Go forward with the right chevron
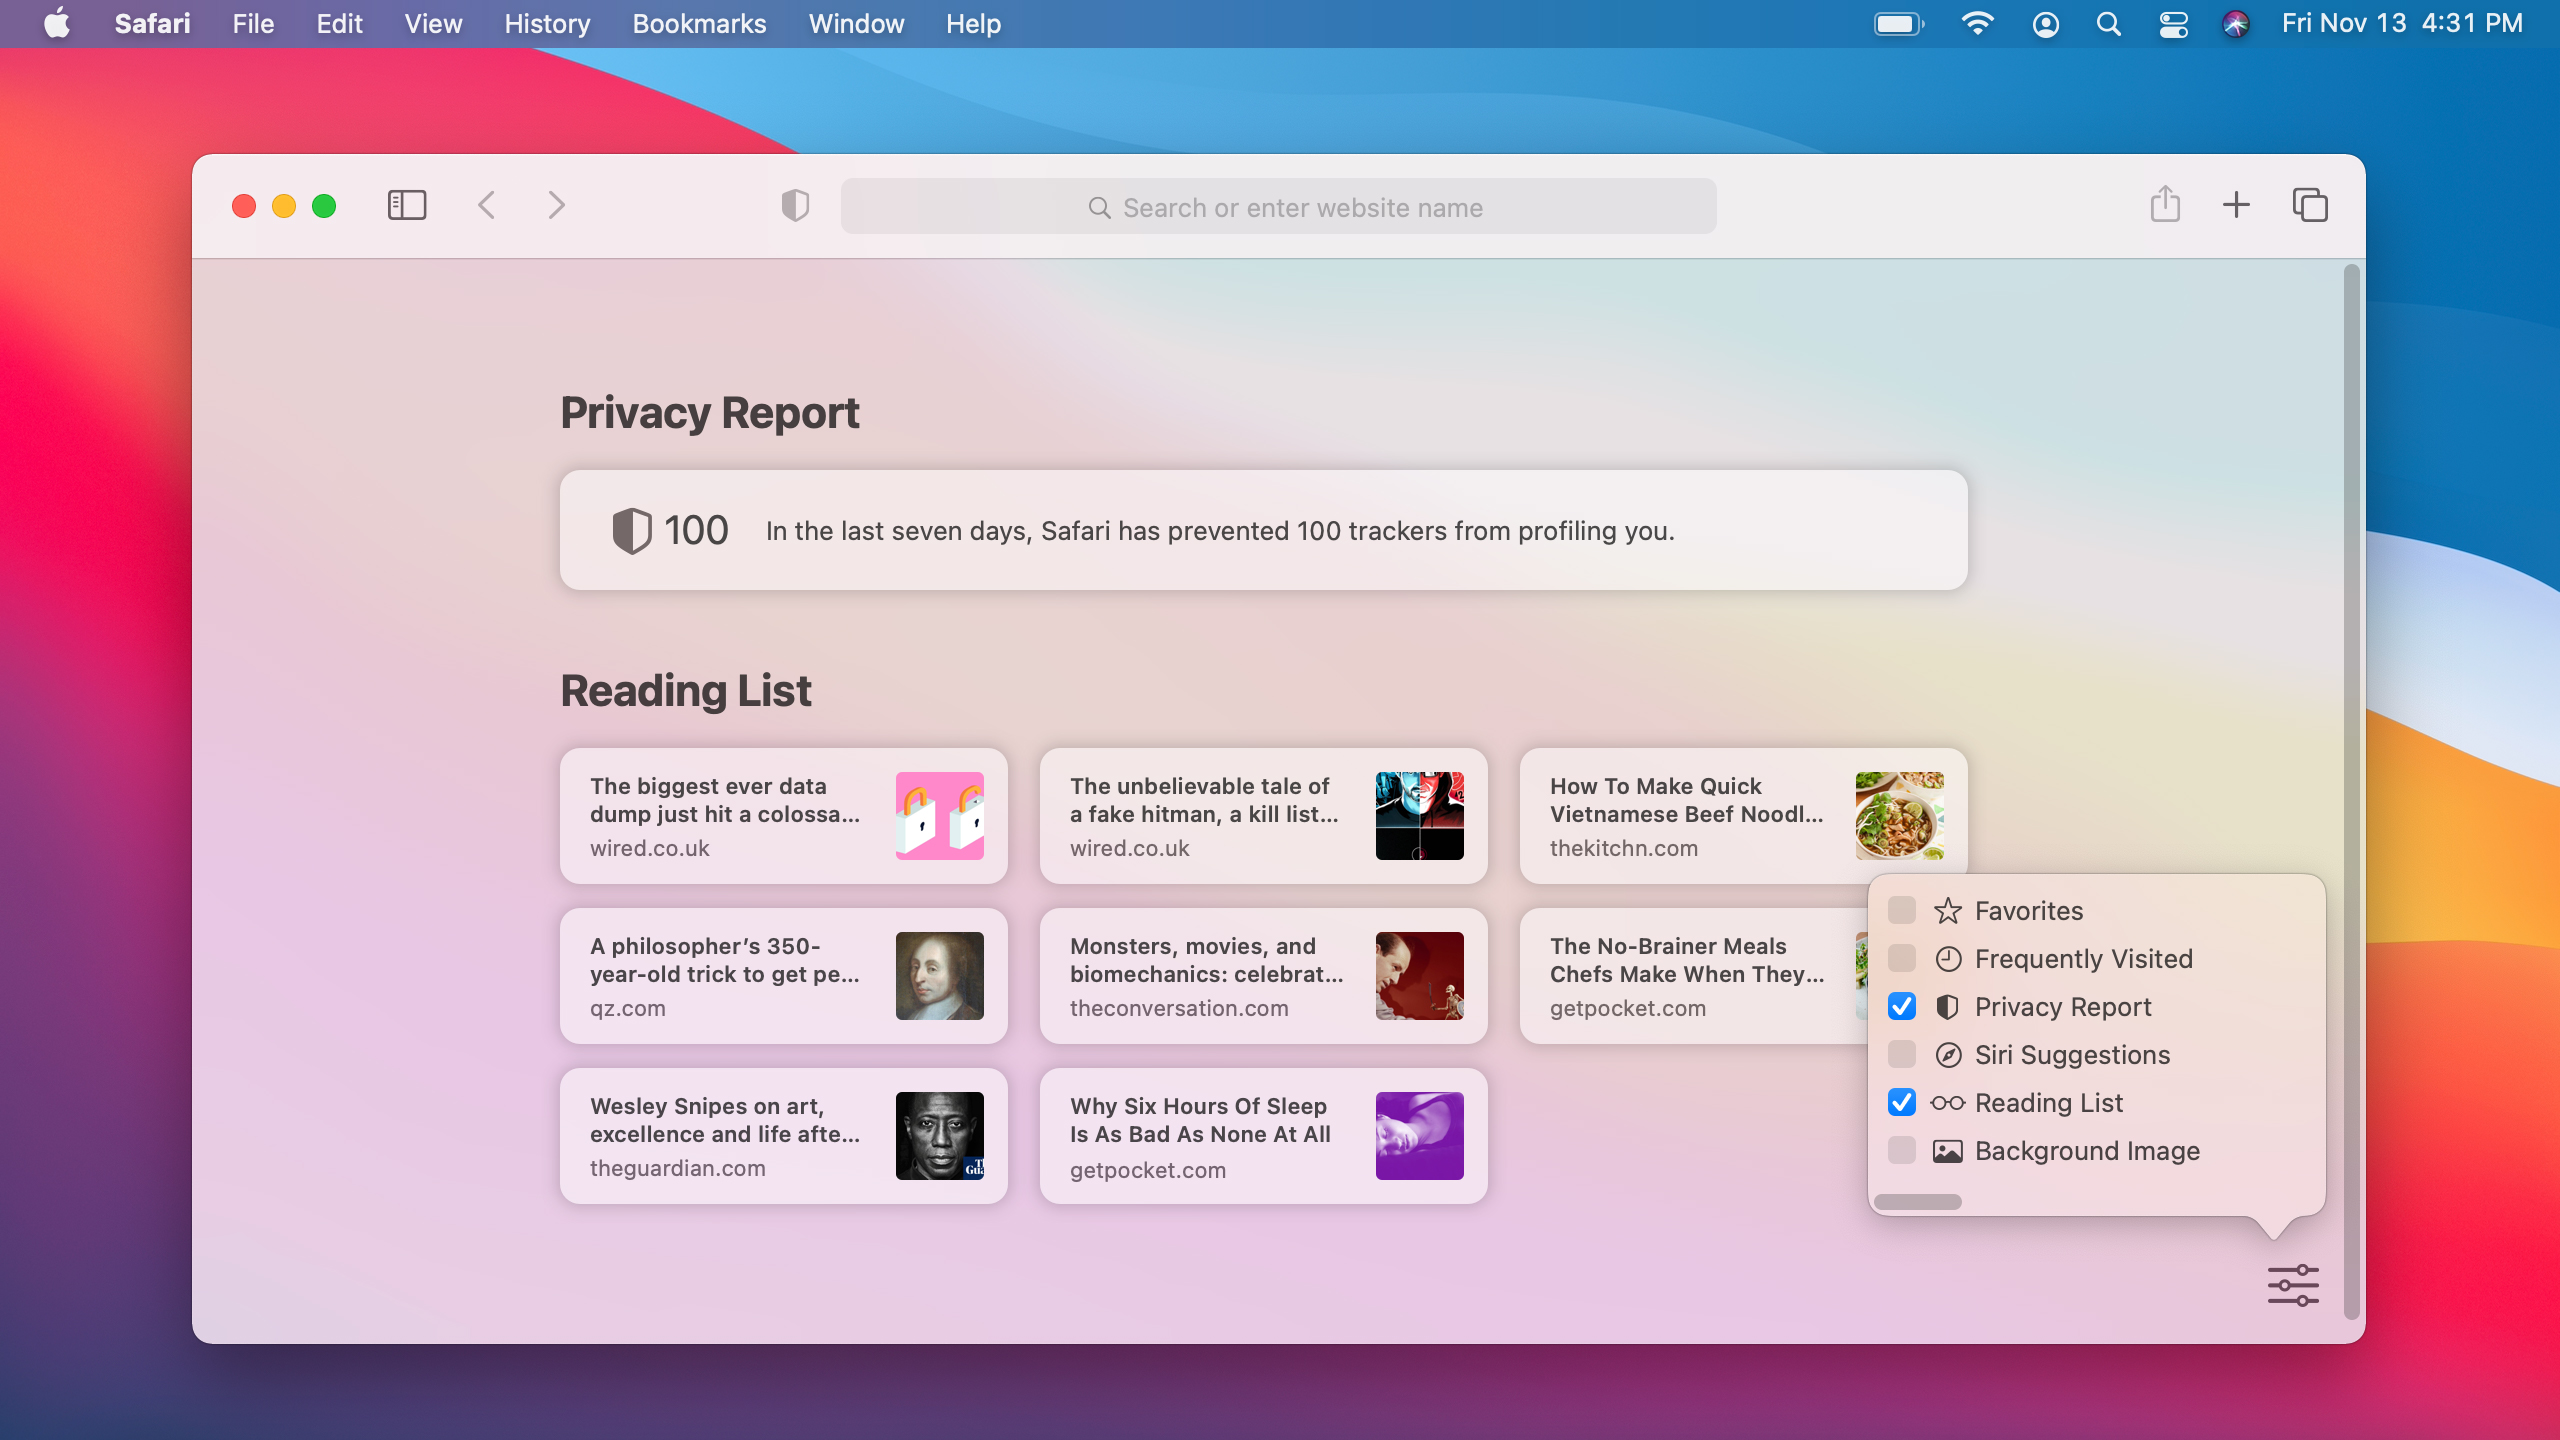The height and width of the screenshot is (1440, 2560). [x=557, y=206]
